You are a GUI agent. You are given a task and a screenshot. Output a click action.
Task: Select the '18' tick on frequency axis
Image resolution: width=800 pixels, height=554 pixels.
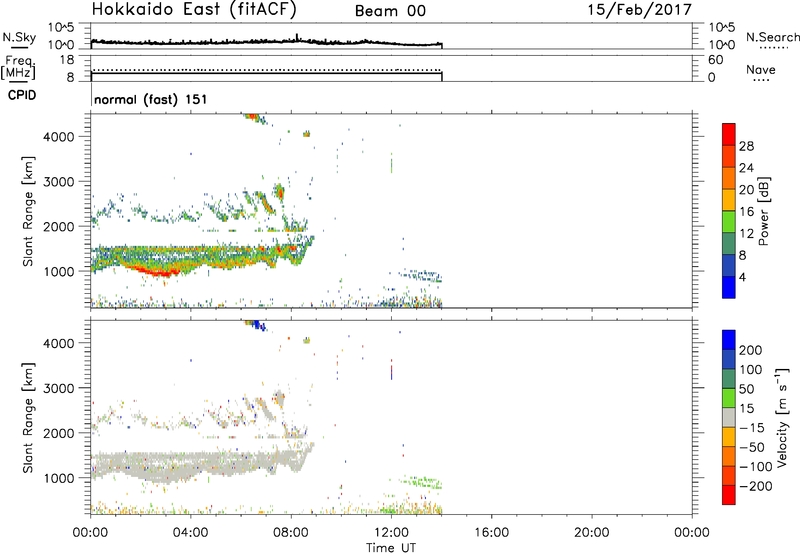(x=67, y=60)
